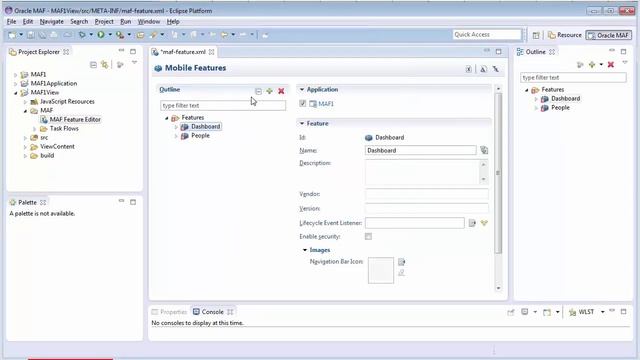The image size is (640, 360).
Task: Expand the MAF1Application project
Action: [16, 84]
